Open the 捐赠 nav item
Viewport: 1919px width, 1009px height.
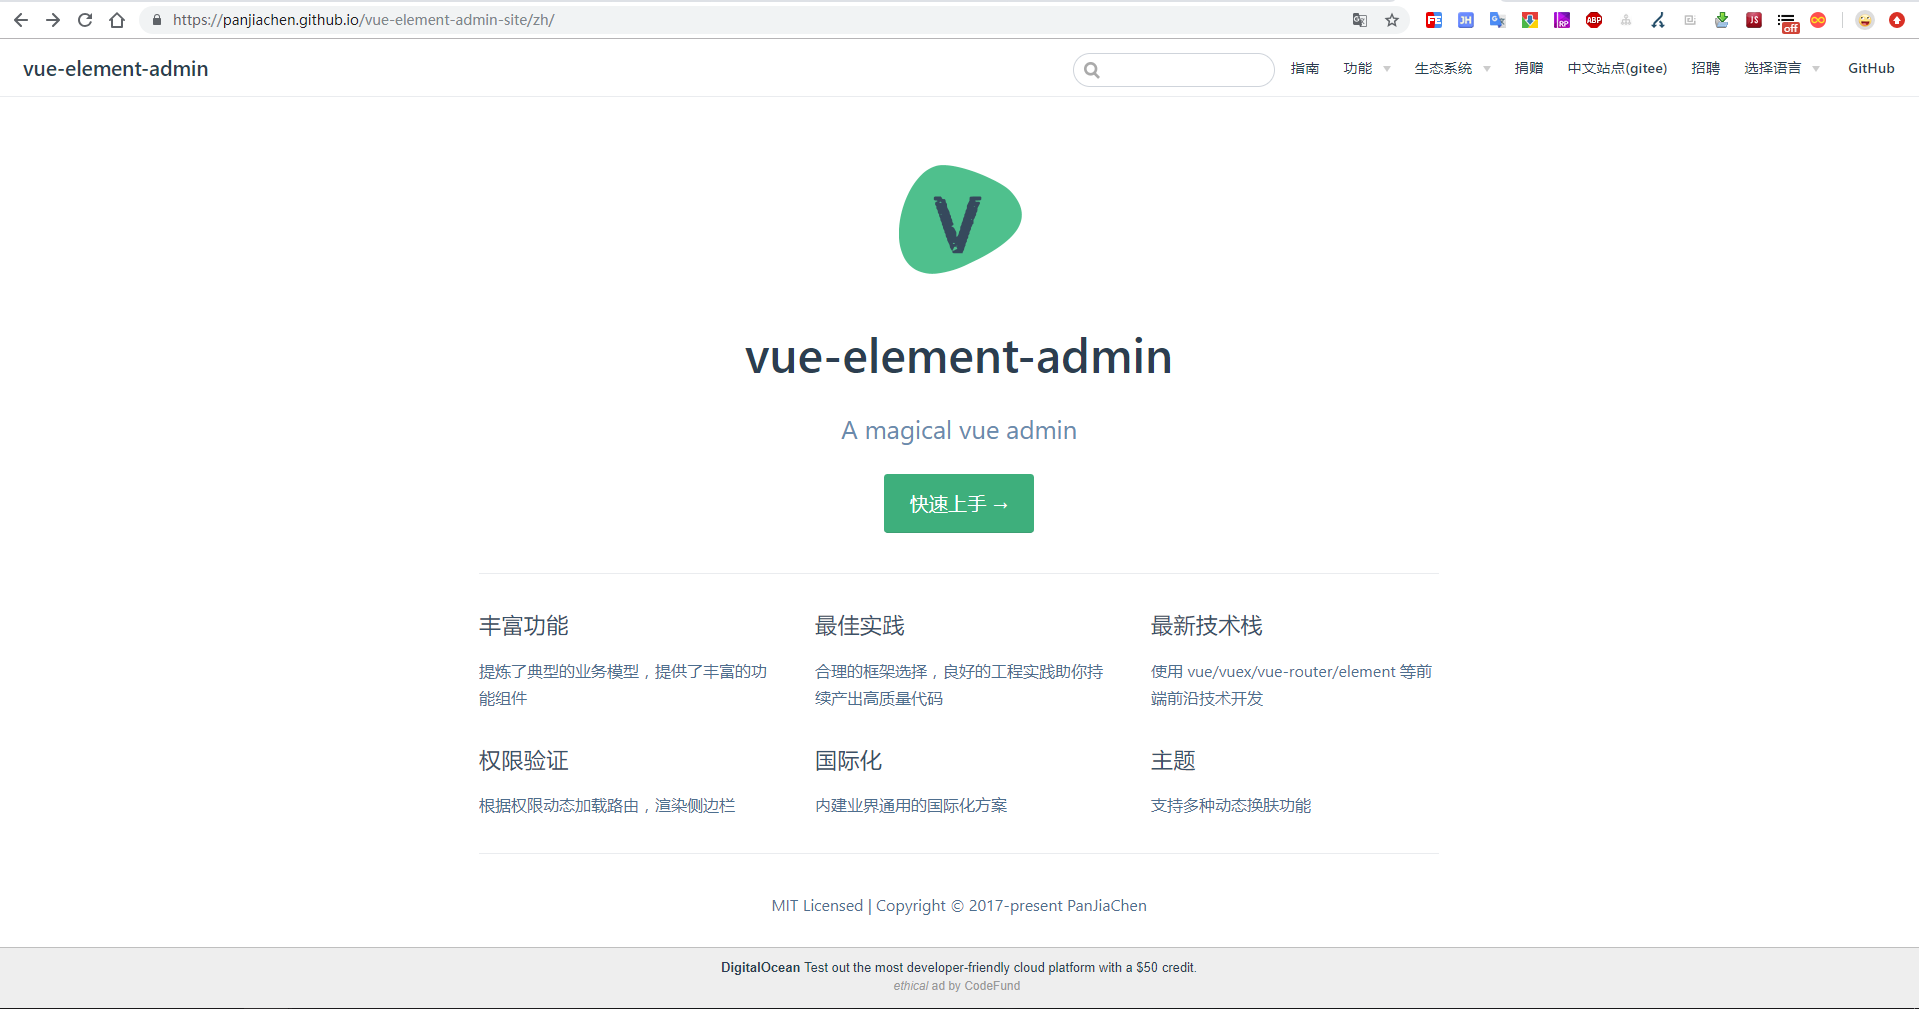coord(1529,68)
